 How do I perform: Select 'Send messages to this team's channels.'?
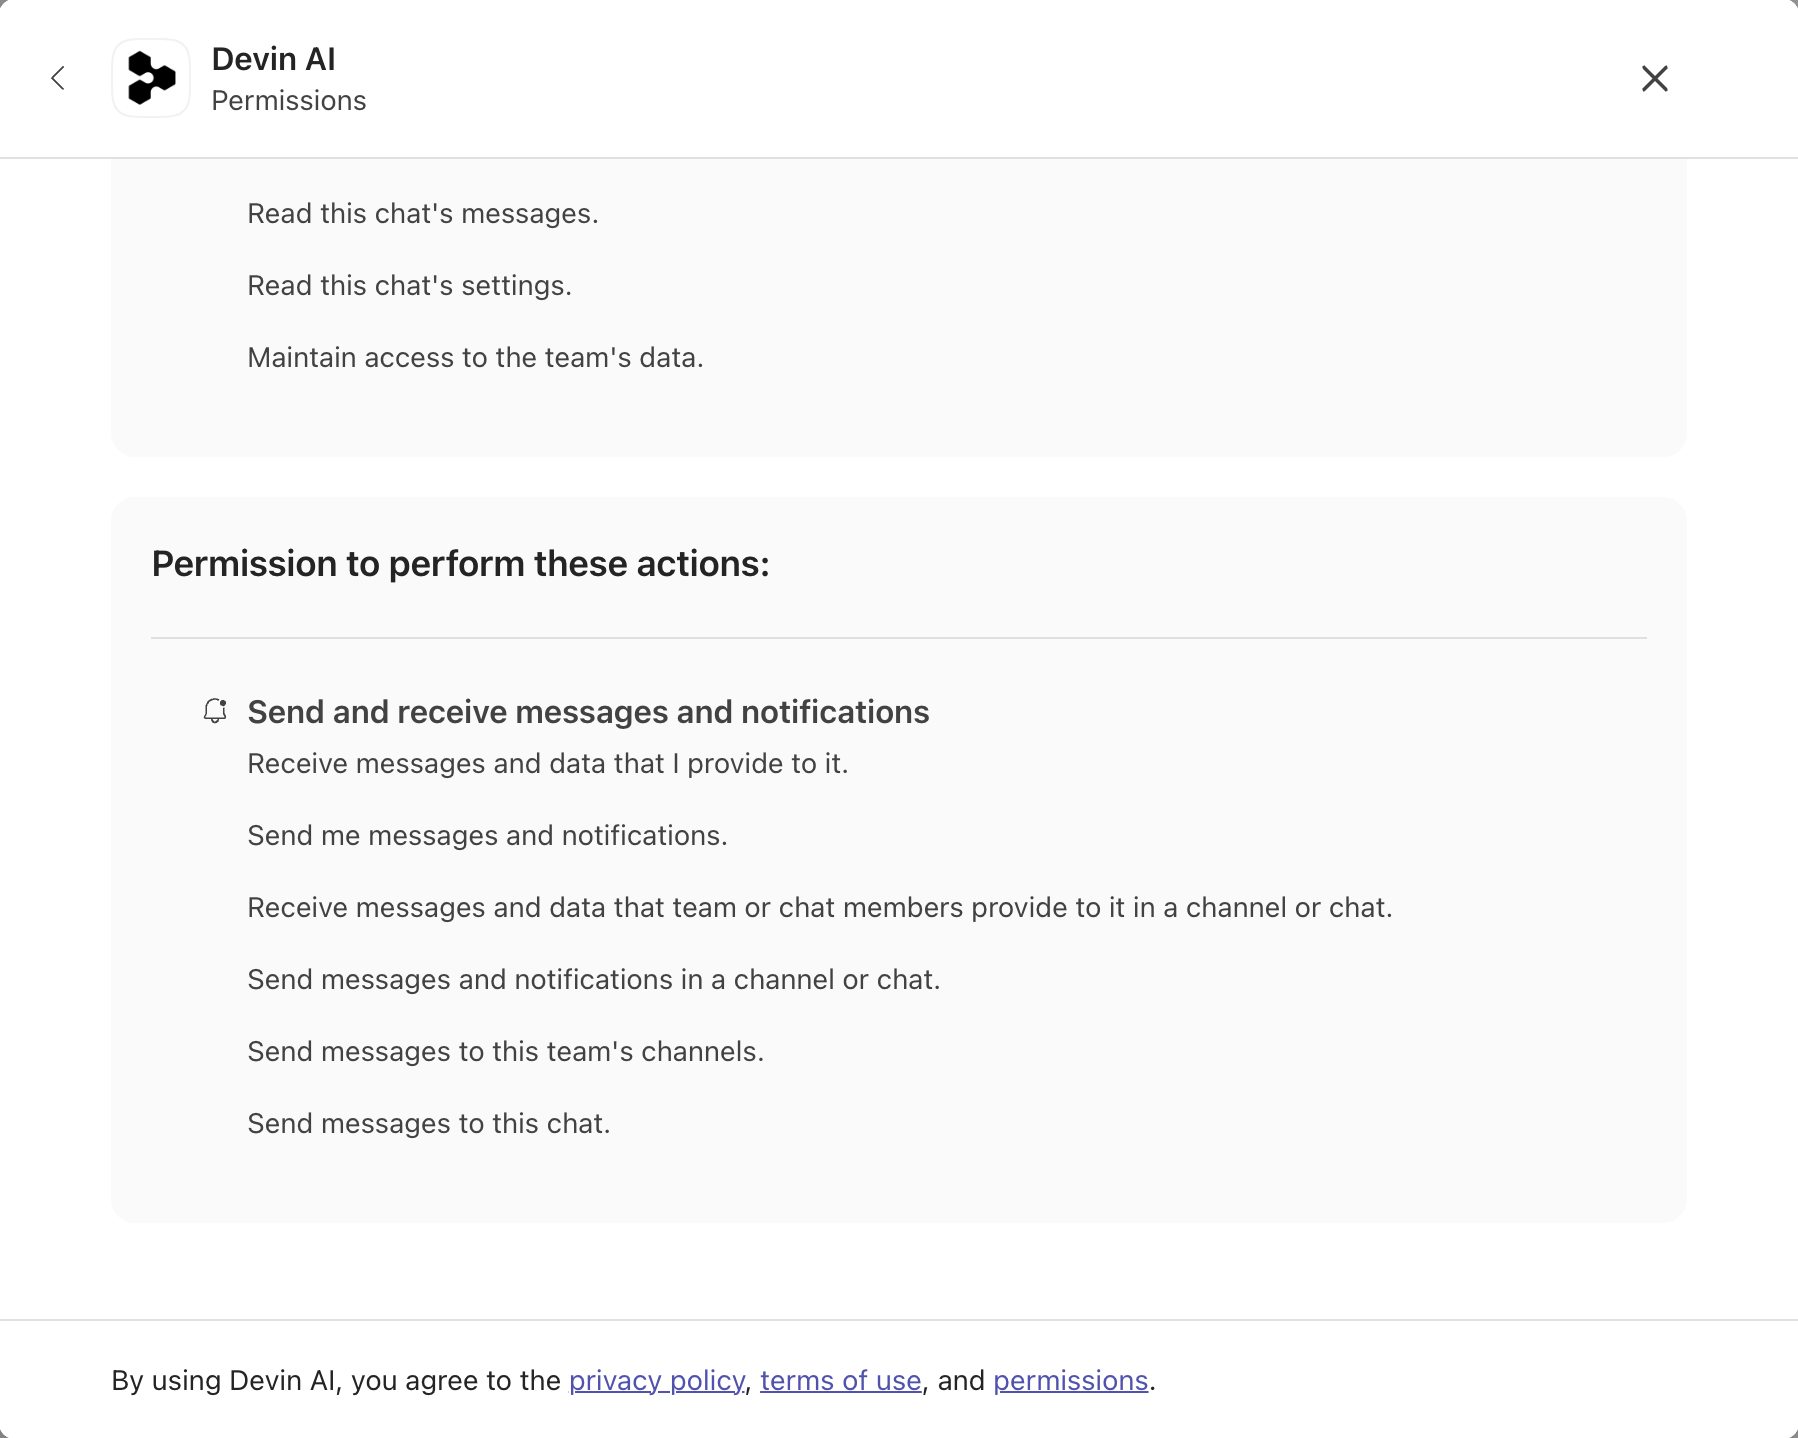point(505,1052)
